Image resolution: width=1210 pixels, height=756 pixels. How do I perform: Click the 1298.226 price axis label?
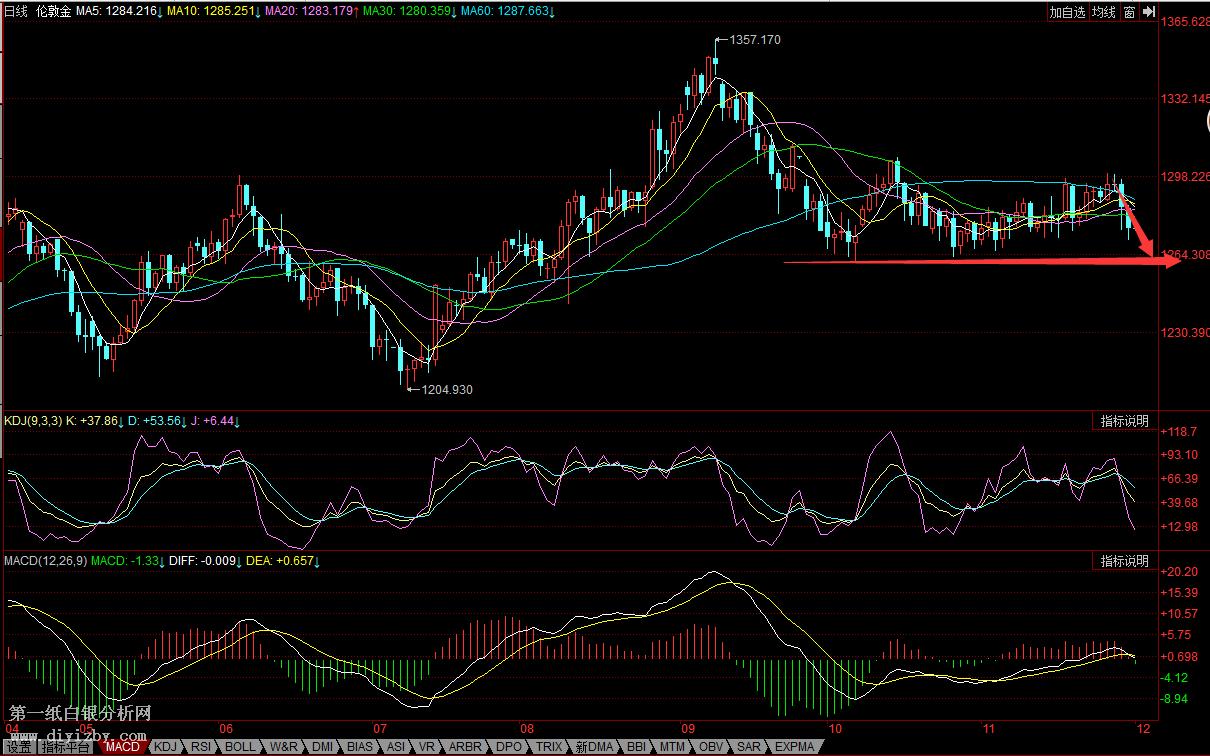(x=1187, y=177)
